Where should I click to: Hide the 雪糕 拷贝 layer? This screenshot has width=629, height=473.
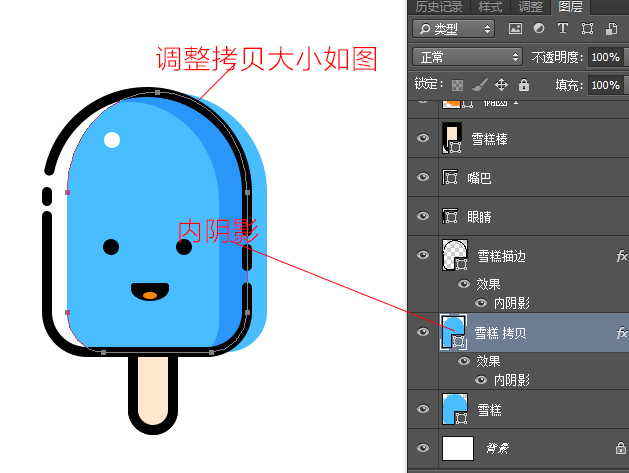[423, 332]
